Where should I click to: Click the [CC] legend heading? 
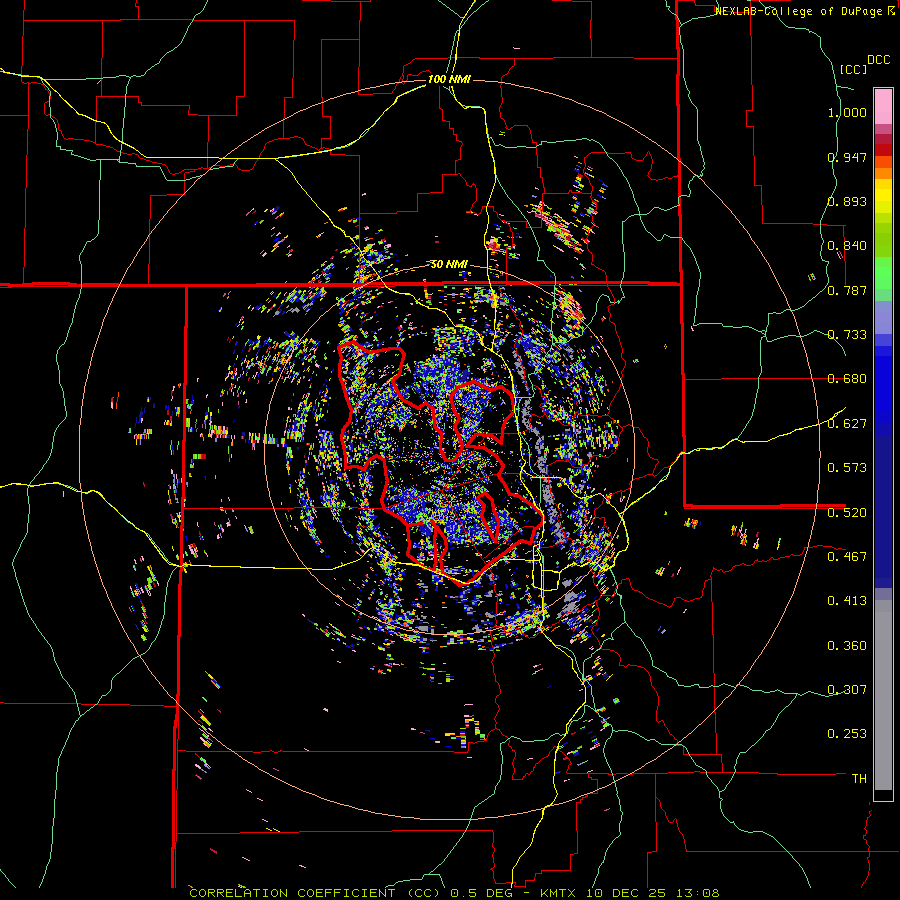(853, 69)
